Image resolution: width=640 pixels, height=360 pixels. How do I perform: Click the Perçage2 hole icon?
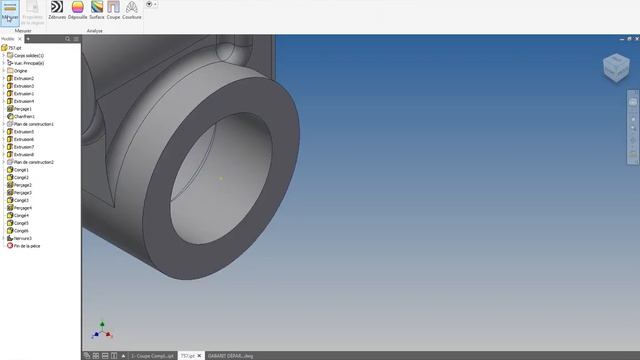(x=10, y=185)
